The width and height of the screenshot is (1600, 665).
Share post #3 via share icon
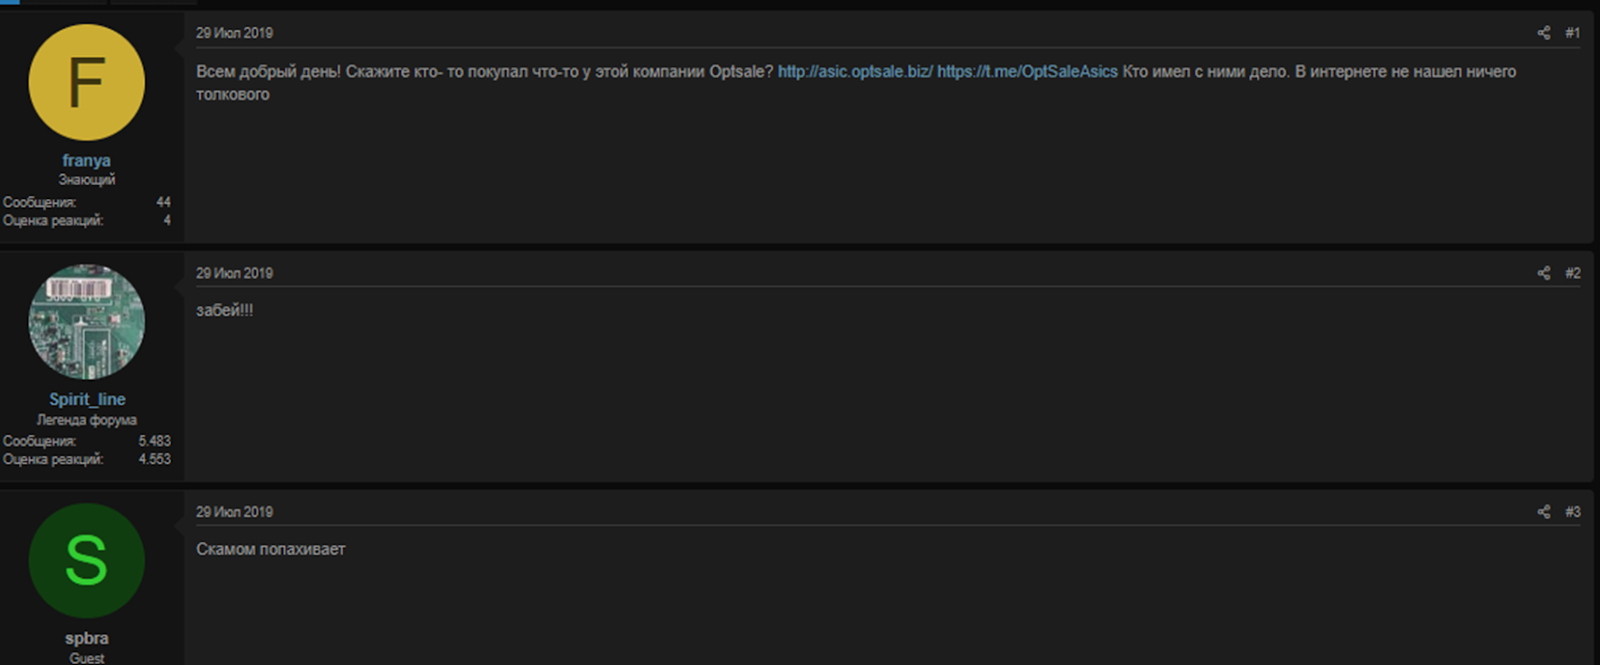pyautogui.click(x=1543, y=512)
